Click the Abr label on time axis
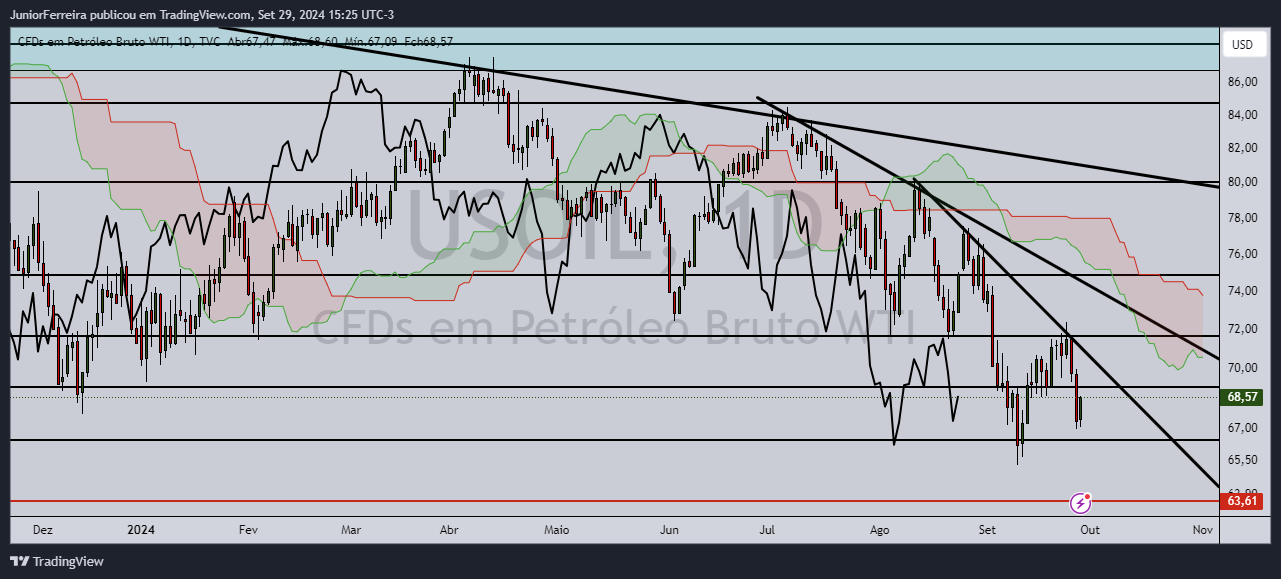 pyautogui.click(x=449, y=530)
